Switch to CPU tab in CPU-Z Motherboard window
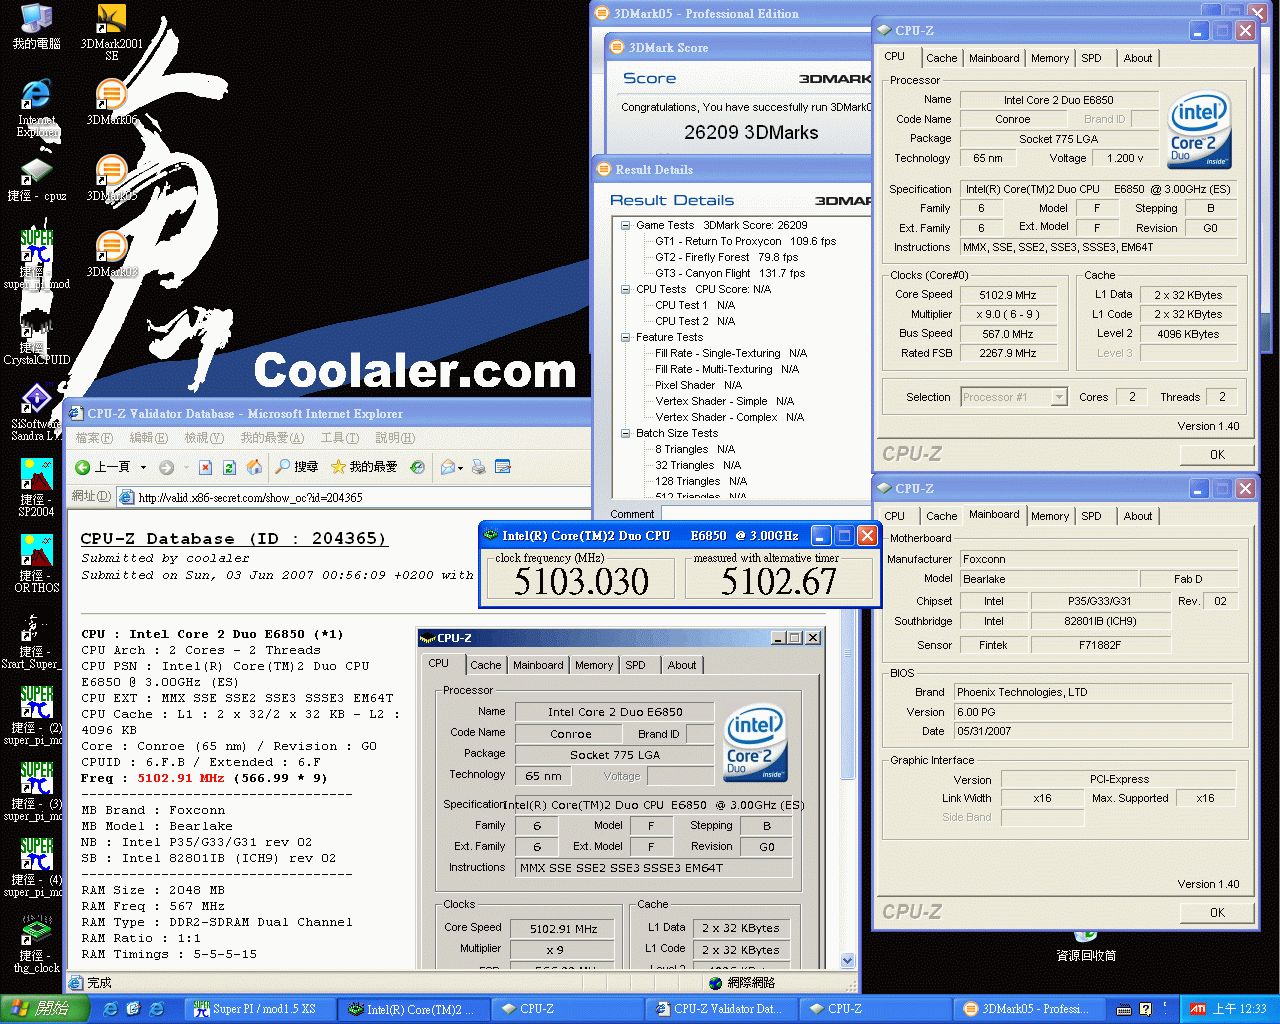This screenshot has width=1280, height=1024. tap(895, 516)
